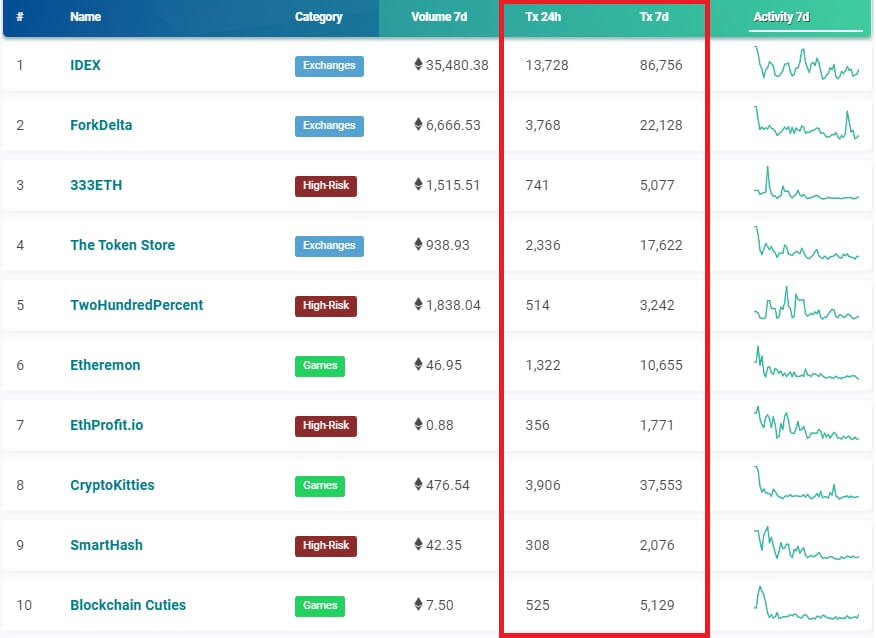Viewport: 876px width, 638px height.
Task: Click the Games tag for Etheremon
Action: click(320, 366)
